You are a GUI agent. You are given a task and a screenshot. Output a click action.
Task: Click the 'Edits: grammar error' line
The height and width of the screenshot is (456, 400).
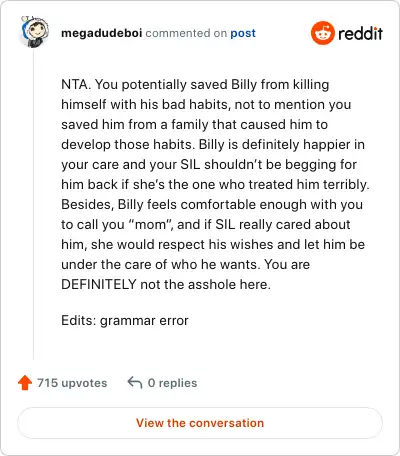coord(125,321)
